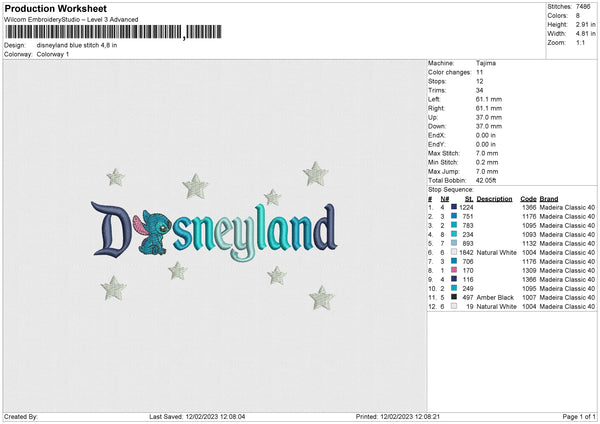Click 'Natural White' in stop row 12
Screen dimensions: 600x424
[497, 307]
